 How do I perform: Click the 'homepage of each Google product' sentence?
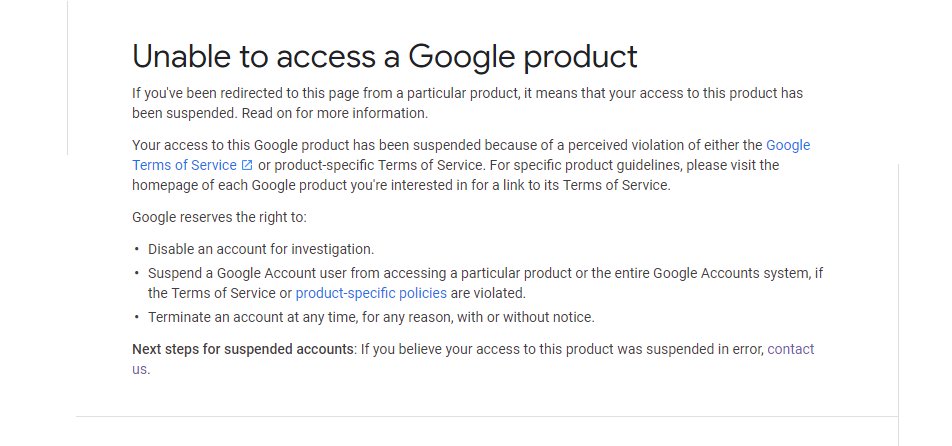[401, 185]
